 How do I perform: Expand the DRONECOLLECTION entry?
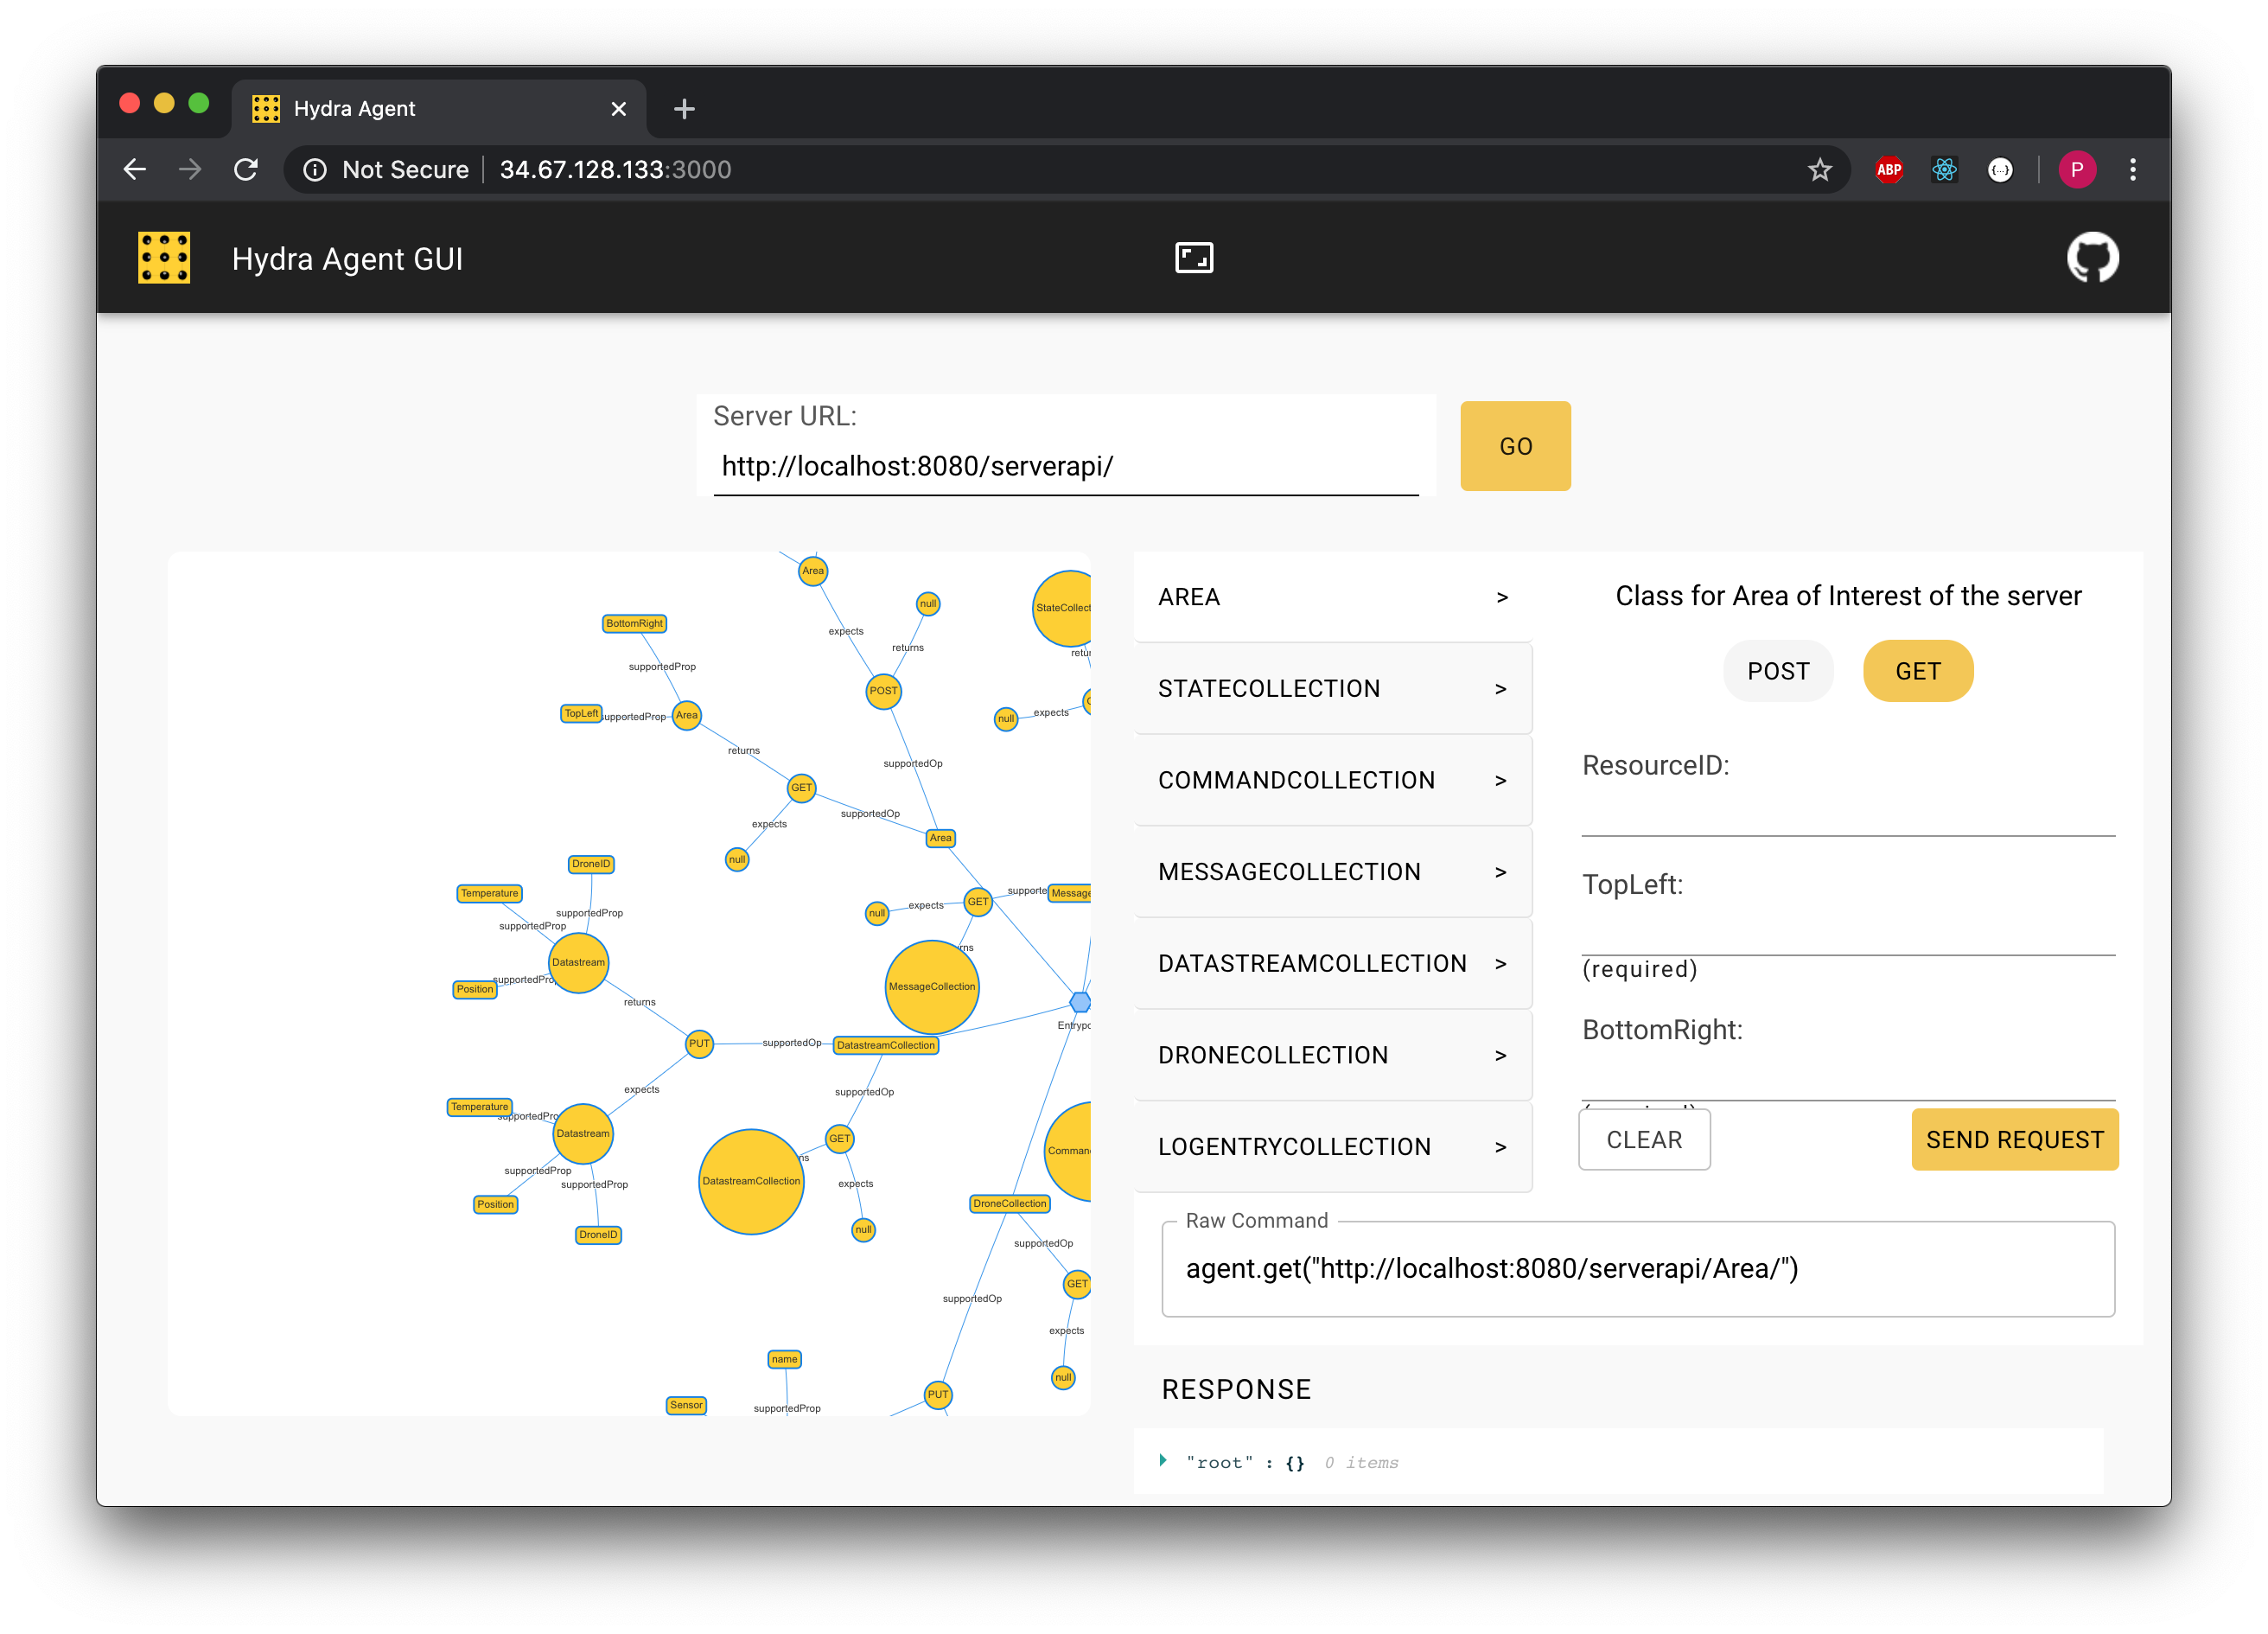click(1332, 1055)
